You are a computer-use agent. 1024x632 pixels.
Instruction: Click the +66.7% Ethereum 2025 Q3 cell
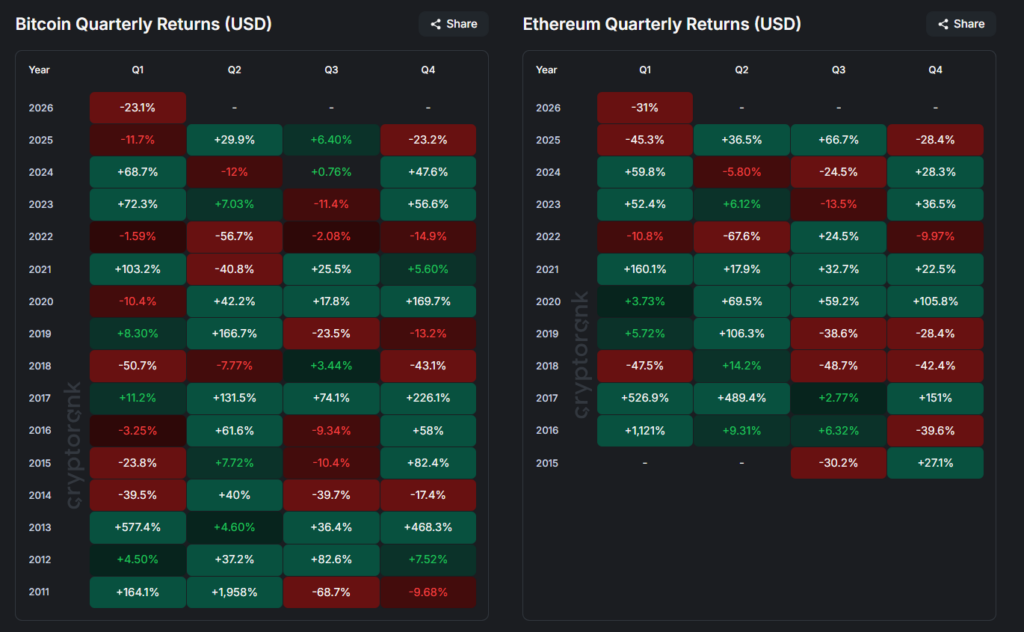click(x=838, y=140)
